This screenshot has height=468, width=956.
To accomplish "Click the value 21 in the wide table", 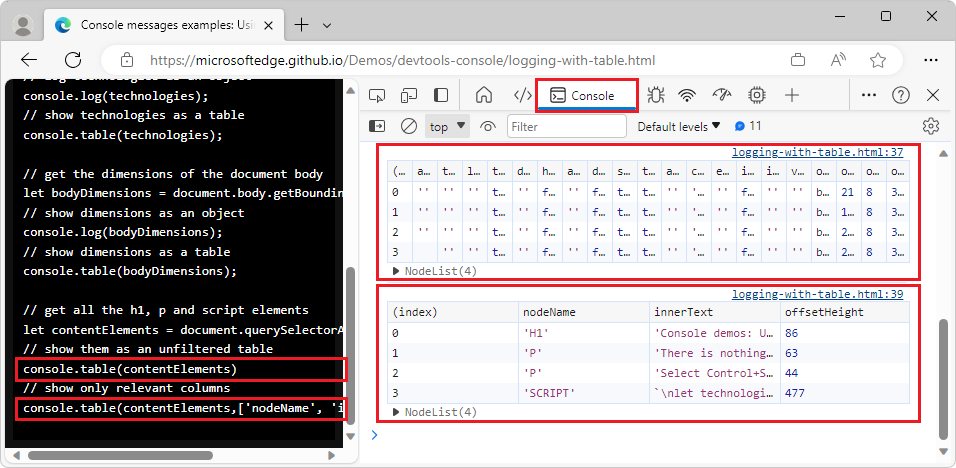I will tap(848, 192).
